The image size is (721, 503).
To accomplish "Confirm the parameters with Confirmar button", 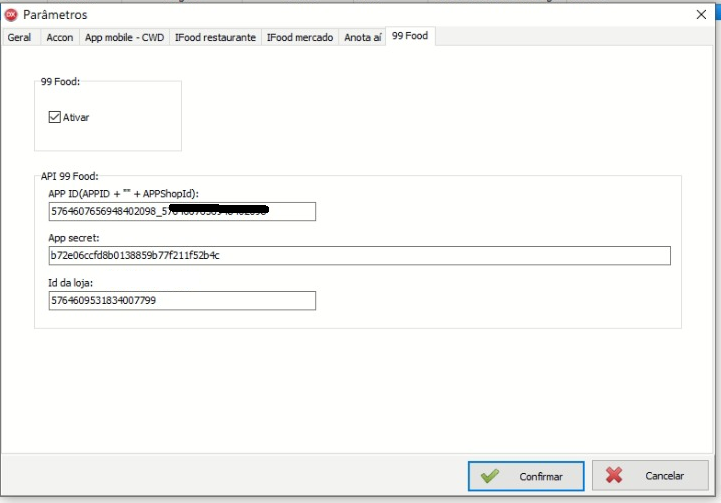I will [x=526, y=476].
